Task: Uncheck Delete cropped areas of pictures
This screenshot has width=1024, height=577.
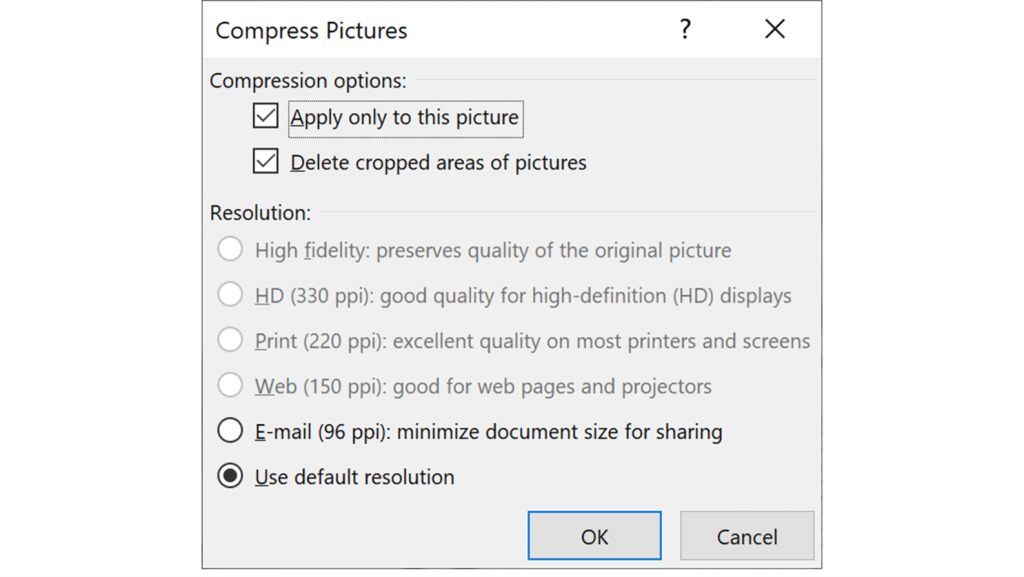Action: tap(265, 161)
